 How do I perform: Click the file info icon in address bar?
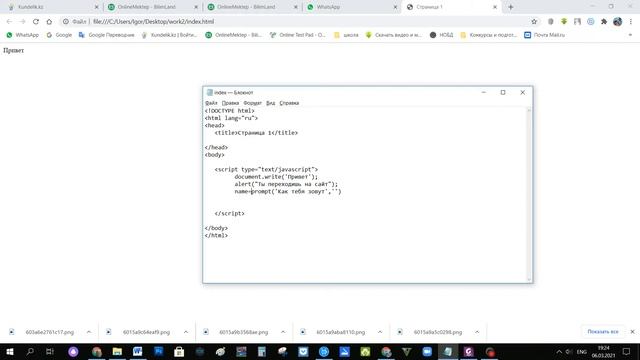[66, 22]
